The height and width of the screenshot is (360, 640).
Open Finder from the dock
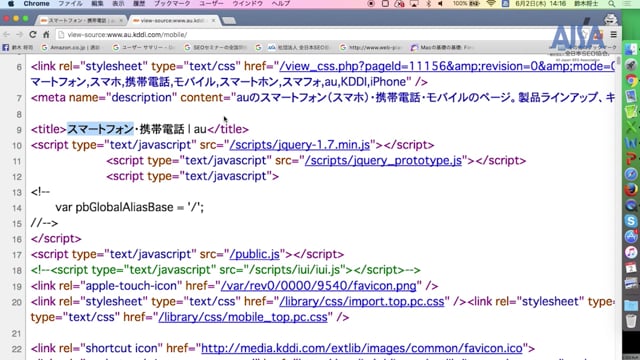pyautogui.click(x=631, y=49)
